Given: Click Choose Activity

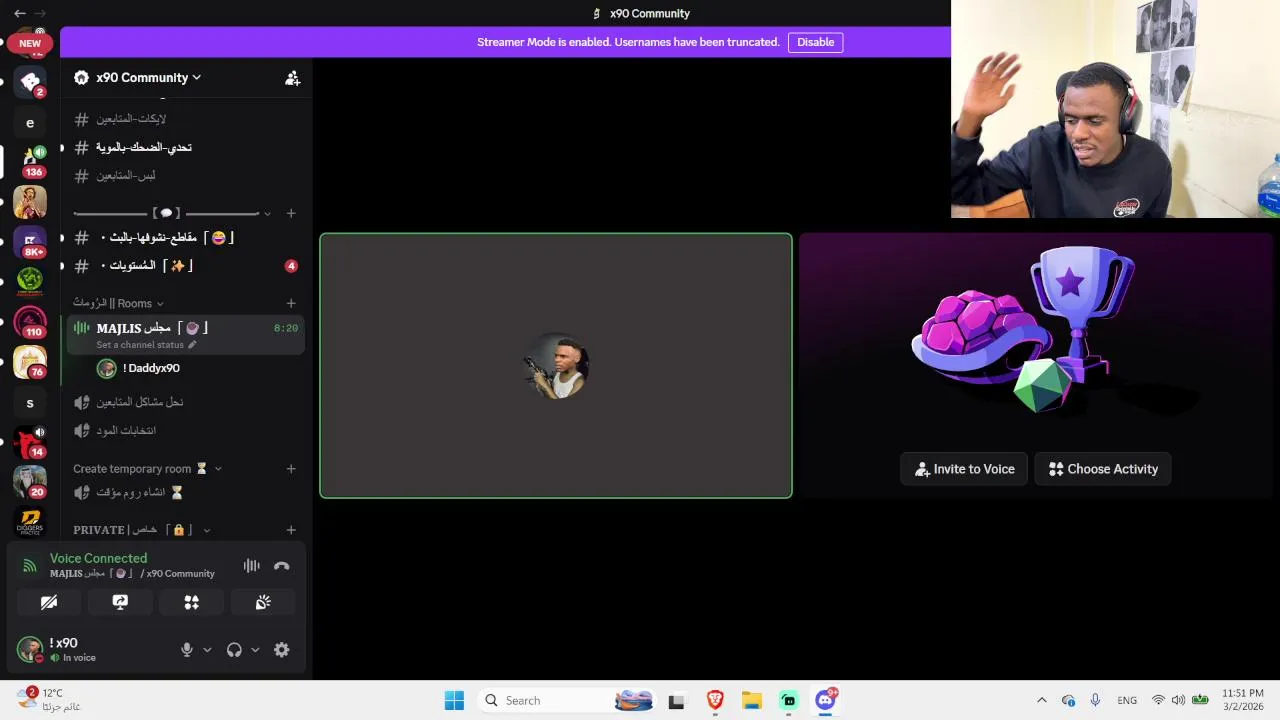Looking at the screenshot, I should 1103,469.
